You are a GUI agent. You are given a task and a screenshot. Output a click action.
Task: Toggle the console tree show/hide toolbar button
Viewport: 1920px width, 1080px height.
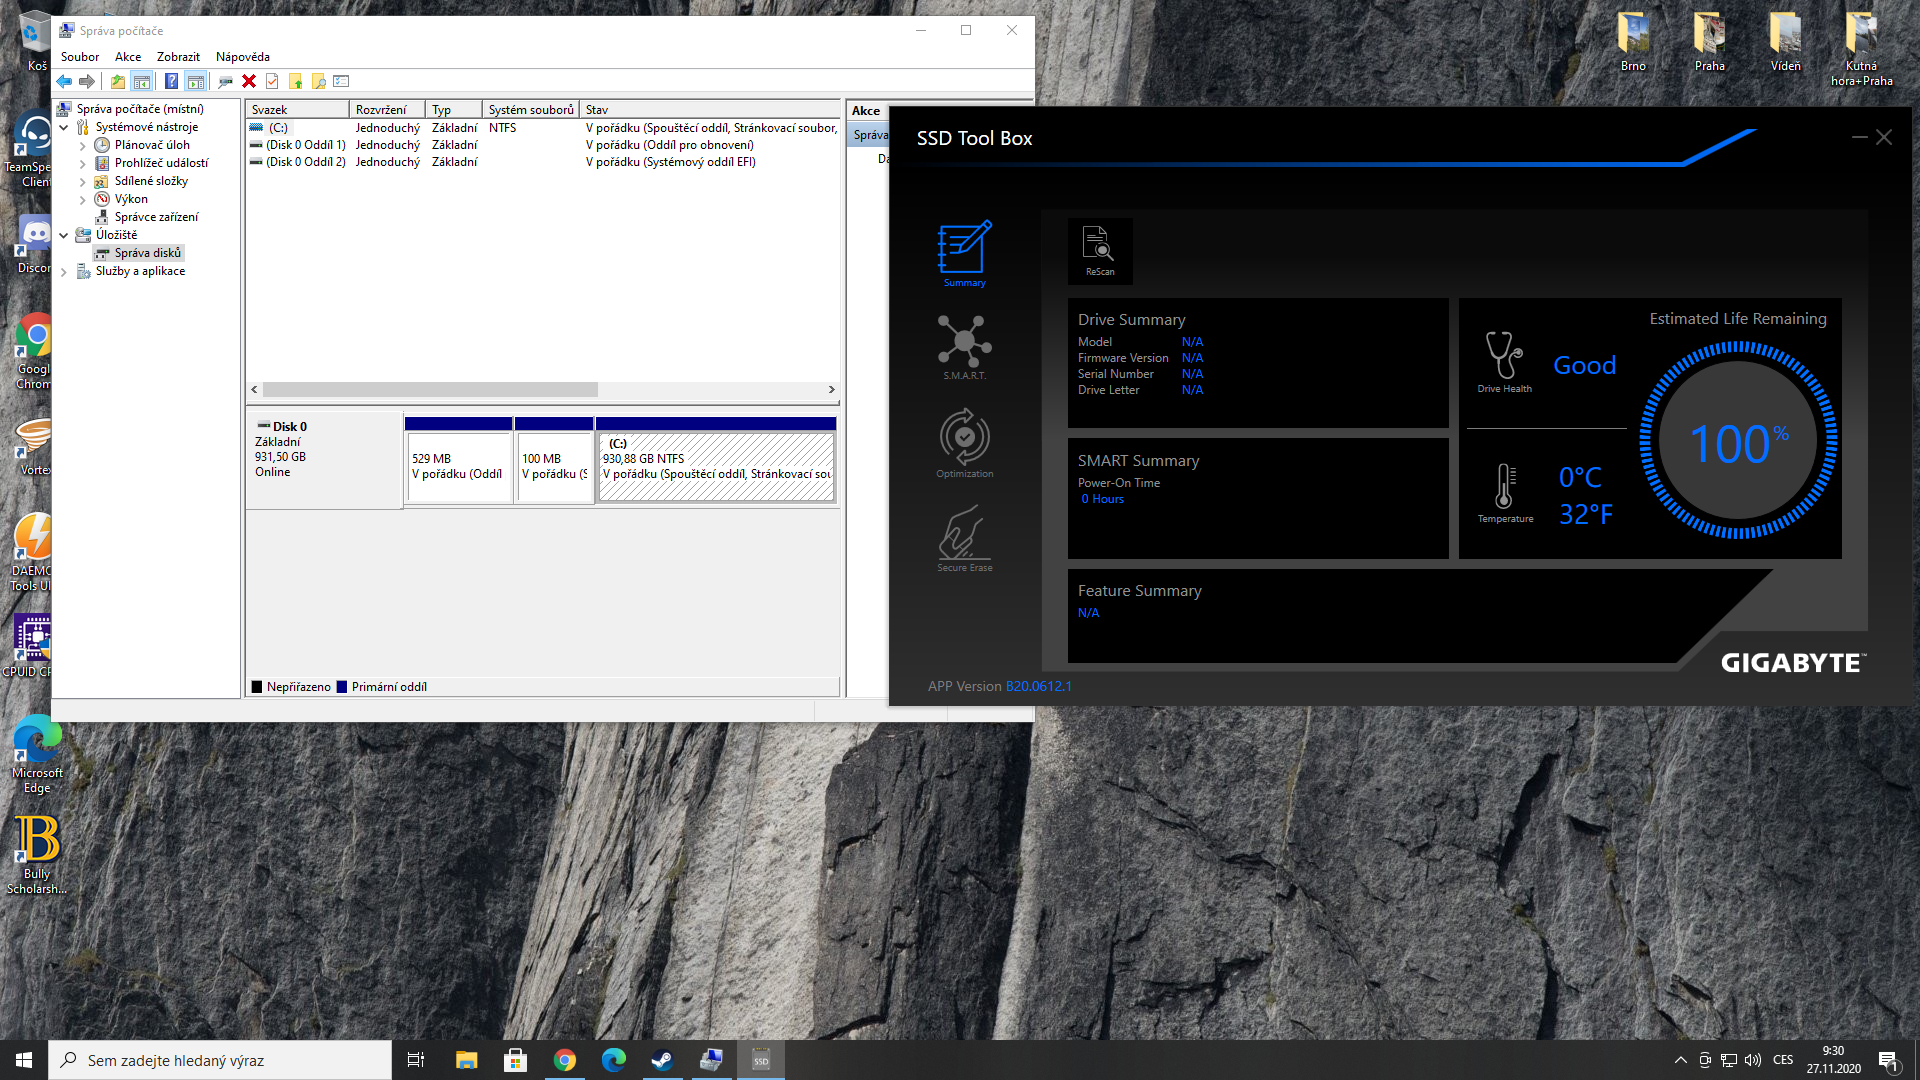point(142,82)
